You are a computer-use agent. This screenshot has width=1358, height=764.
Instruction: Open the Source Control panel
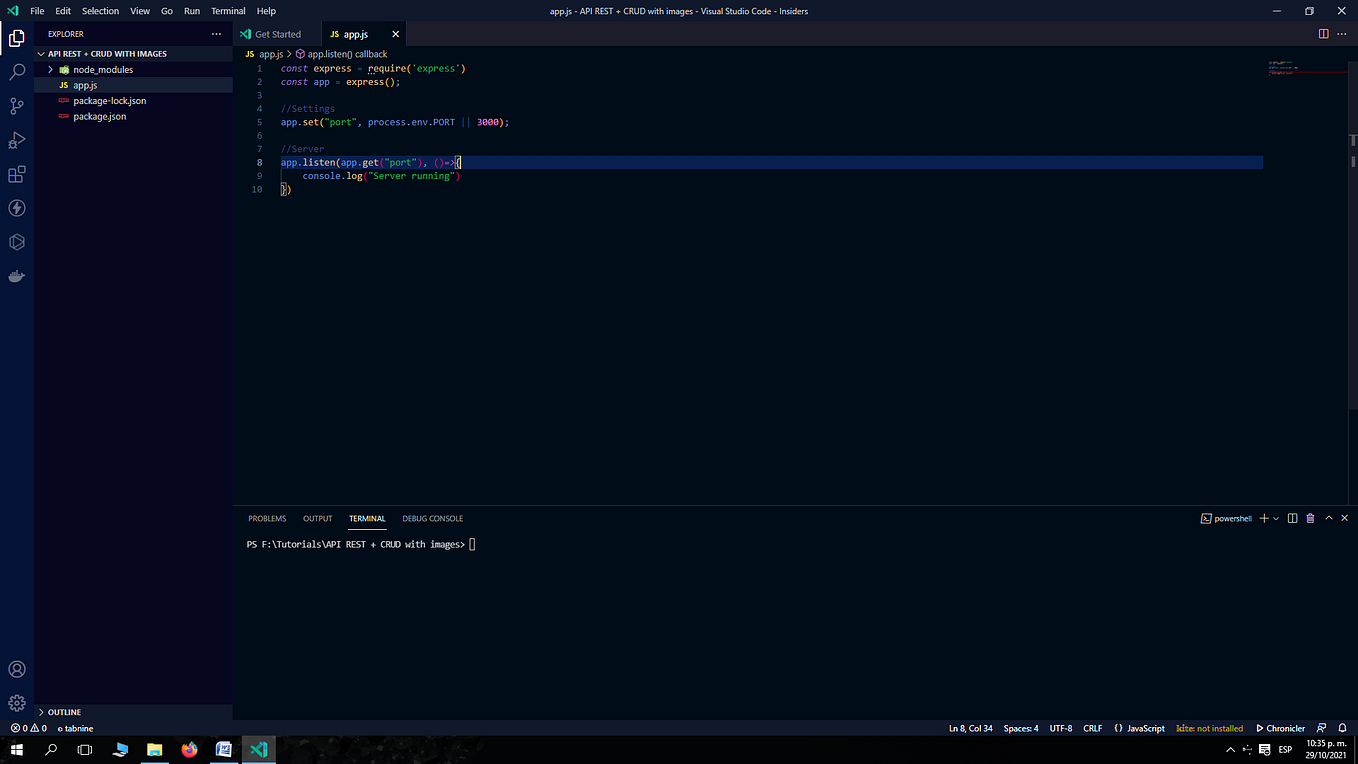click(x=16, y=106)
